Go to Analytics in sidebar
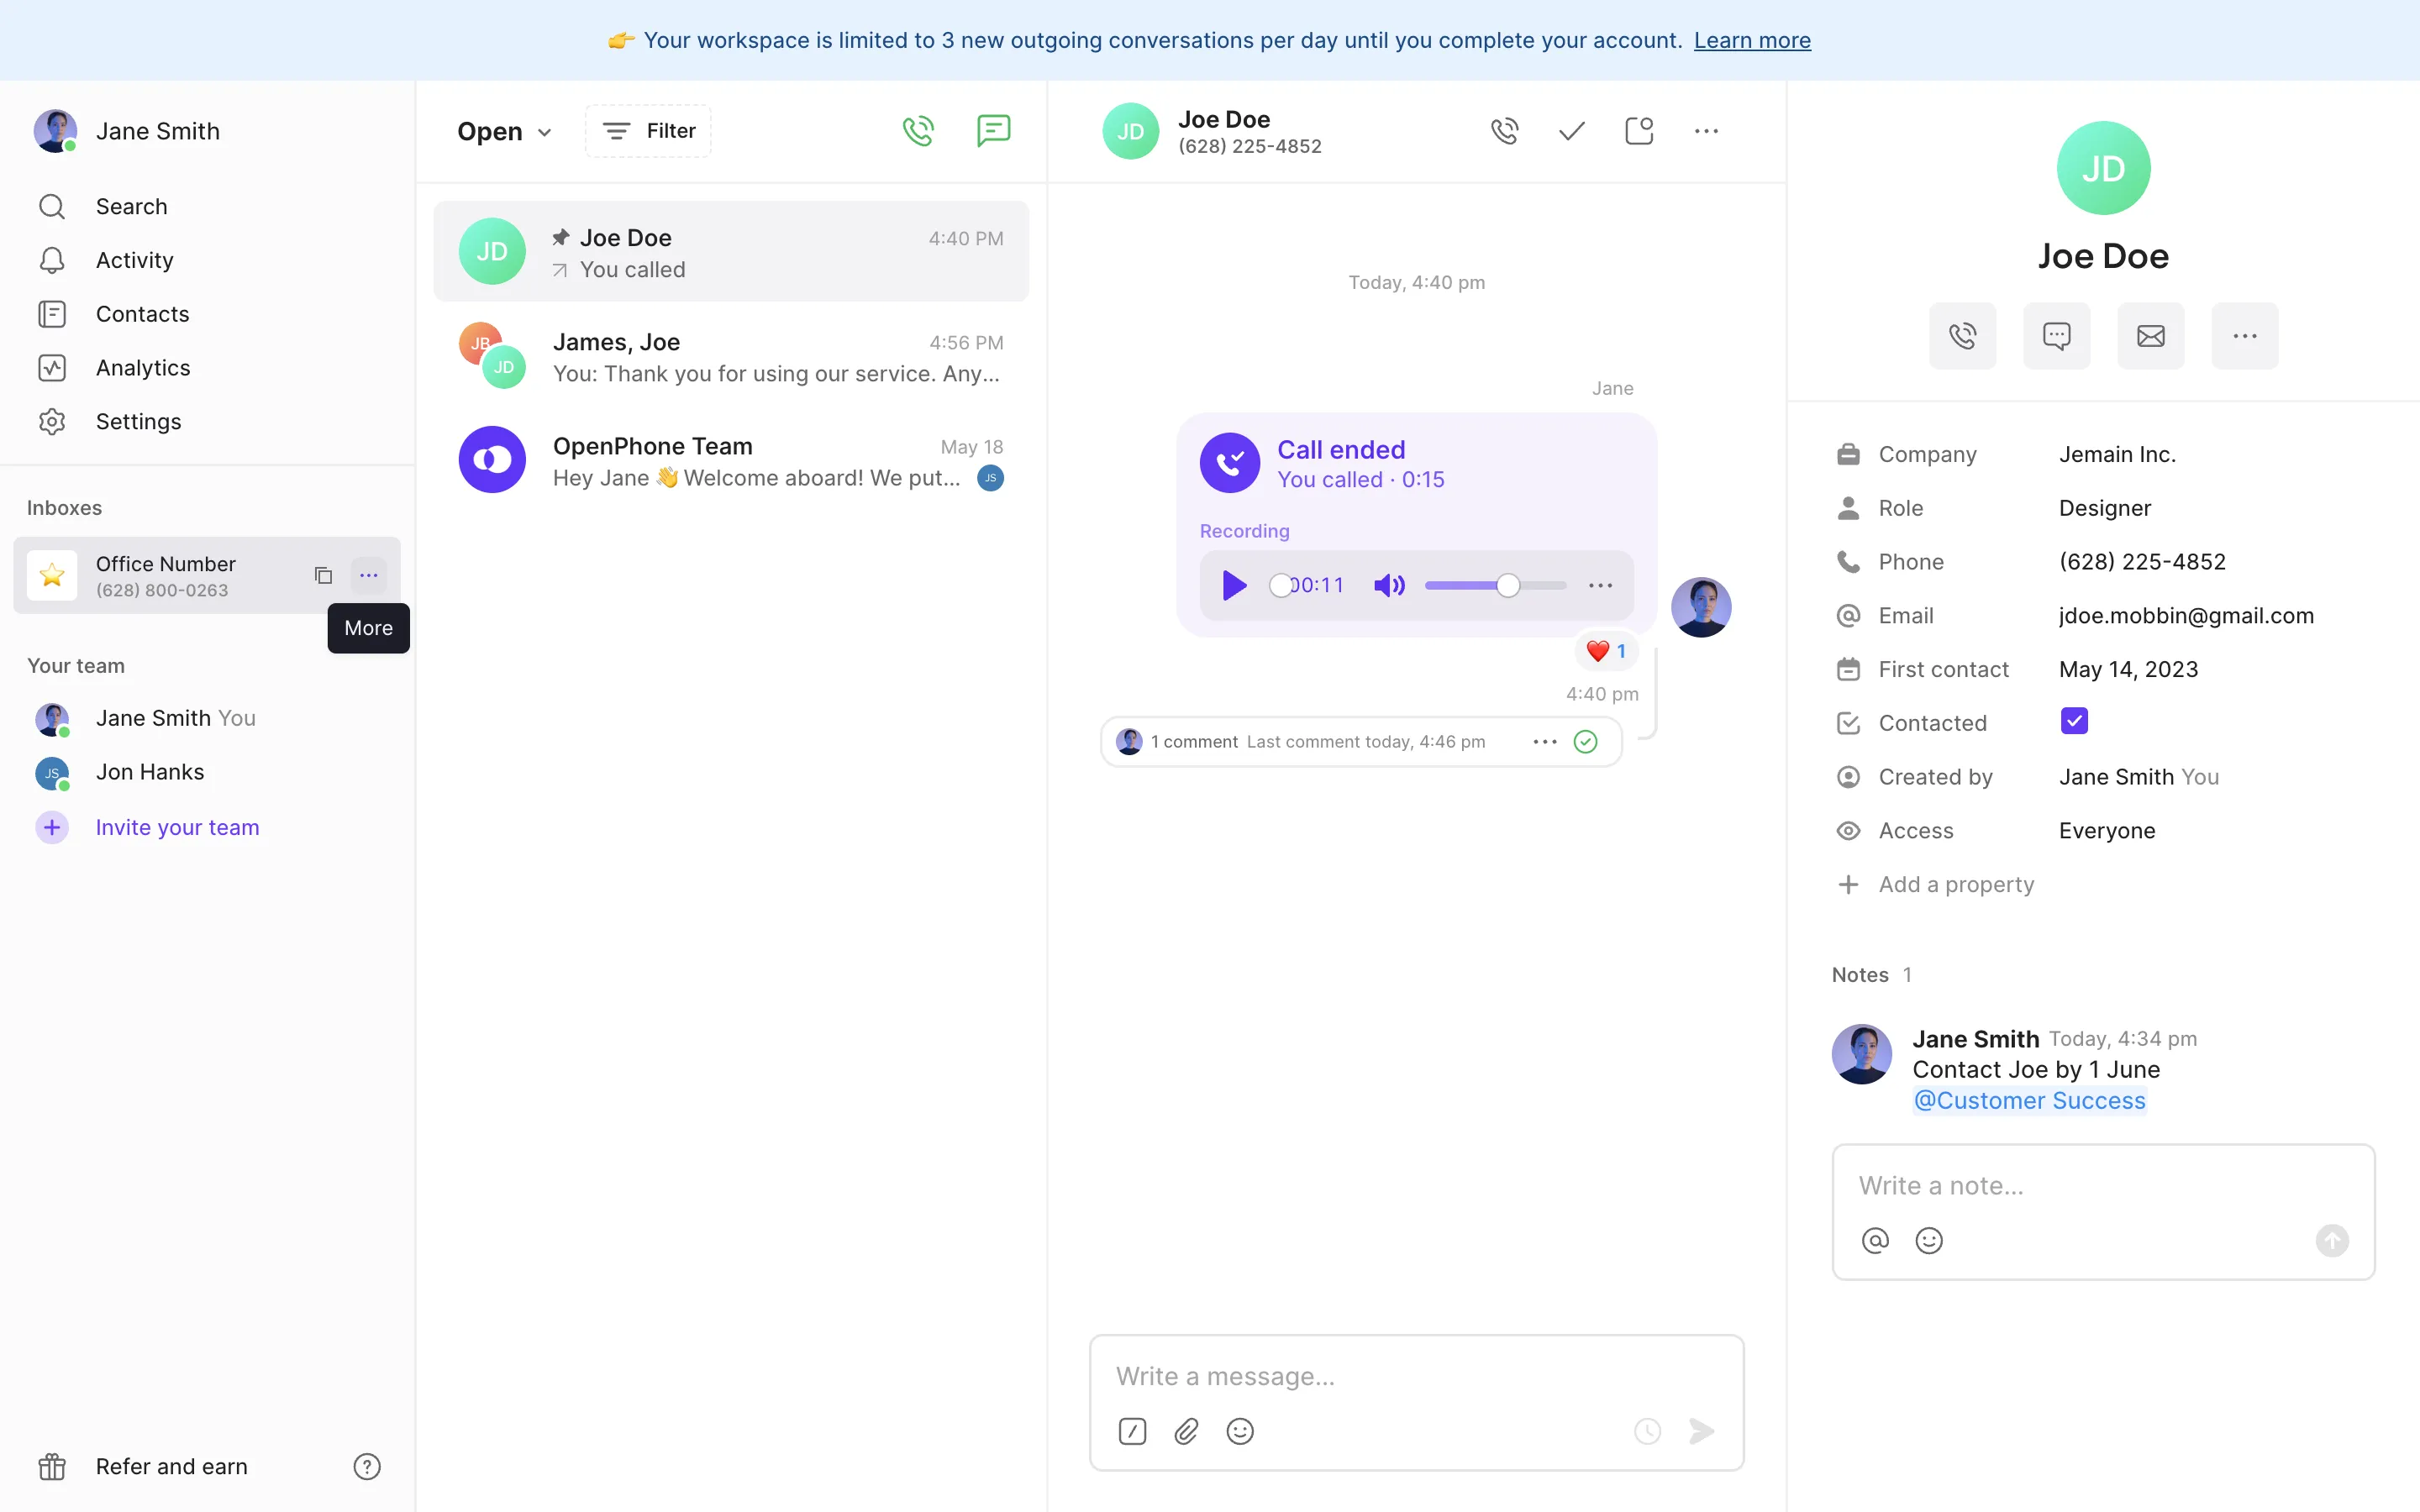Image resolution: width=2420 pixels, height=1512 pixels. point(143,367)
